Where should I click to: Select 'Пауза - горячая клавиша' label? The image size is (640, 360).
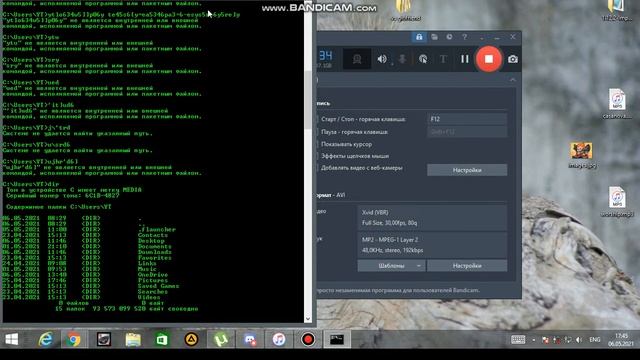click(354, 132)
